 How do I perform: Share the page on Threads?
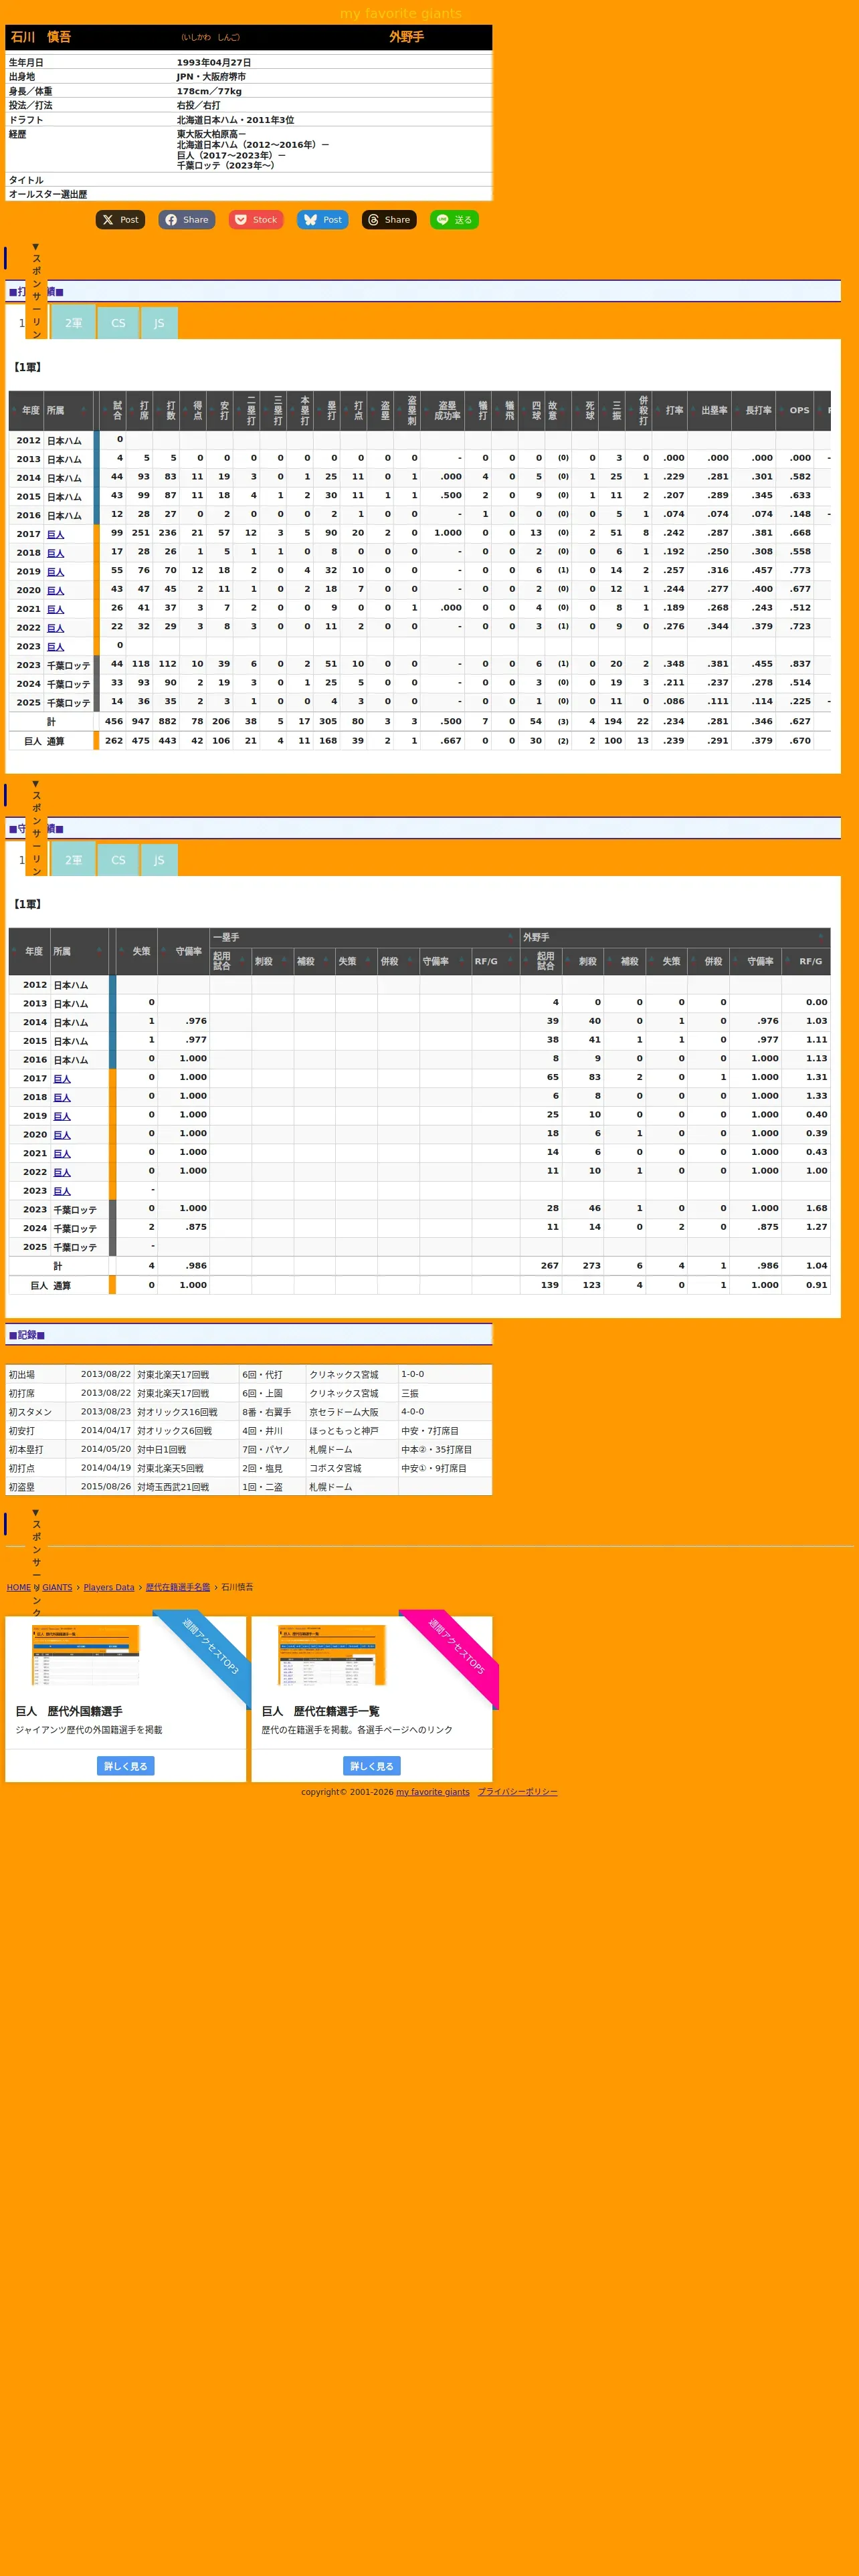(388, 220)
